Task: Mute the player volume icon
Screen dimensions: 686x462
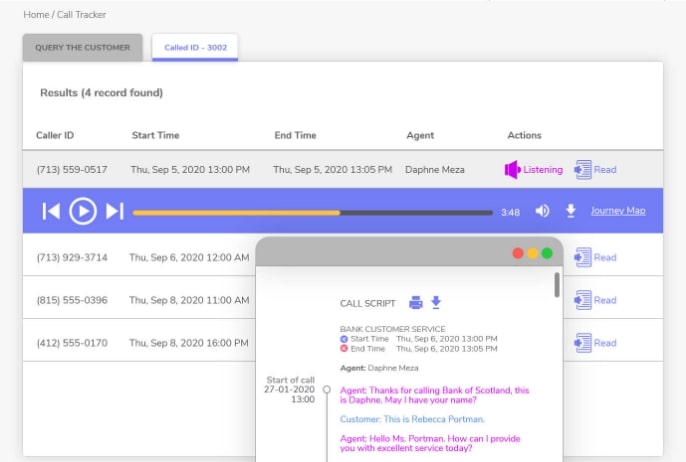Action: coord(542,211)
